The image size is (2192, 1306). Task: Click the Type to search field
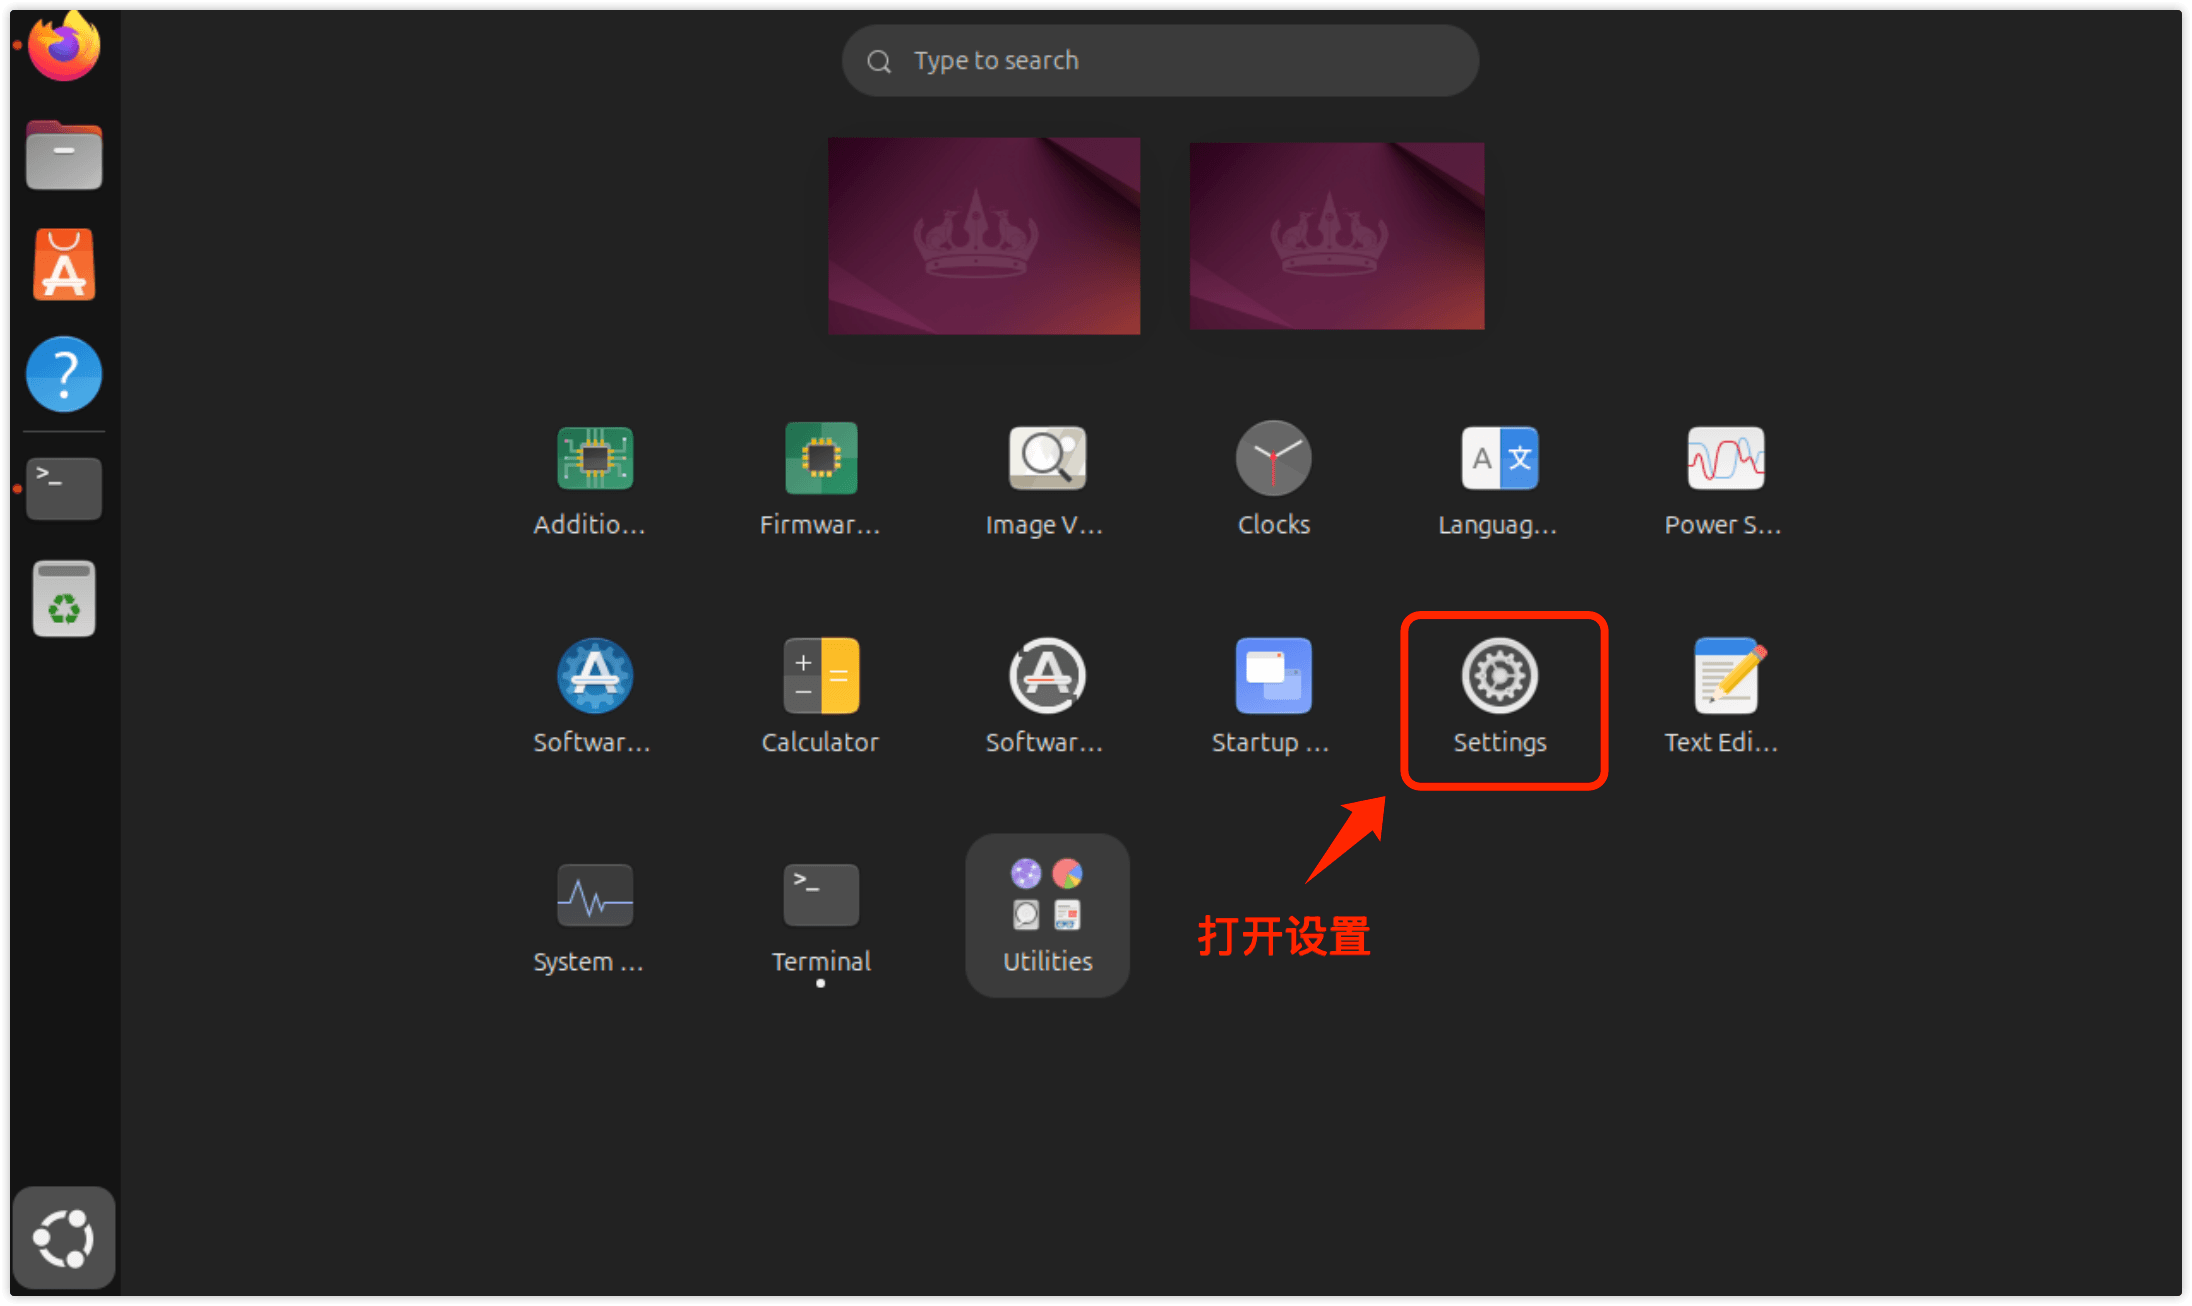point(1160,61)
